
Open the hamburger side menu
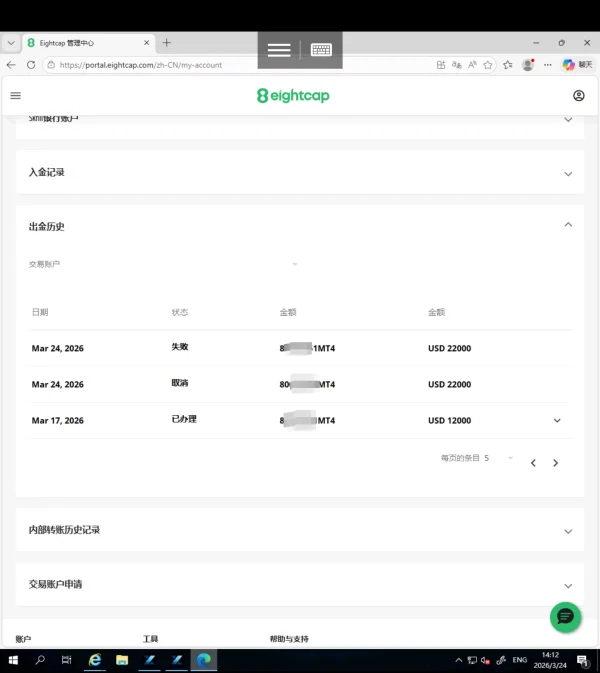(x=15, y=95)
